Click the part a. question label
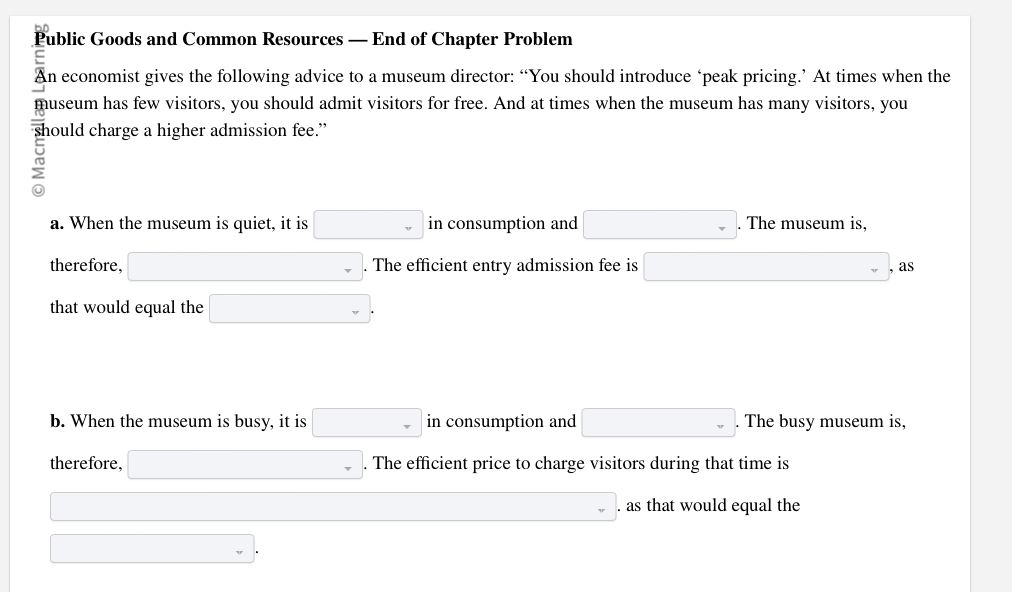This screenshot has height=592, width=1012. (56, 223)
